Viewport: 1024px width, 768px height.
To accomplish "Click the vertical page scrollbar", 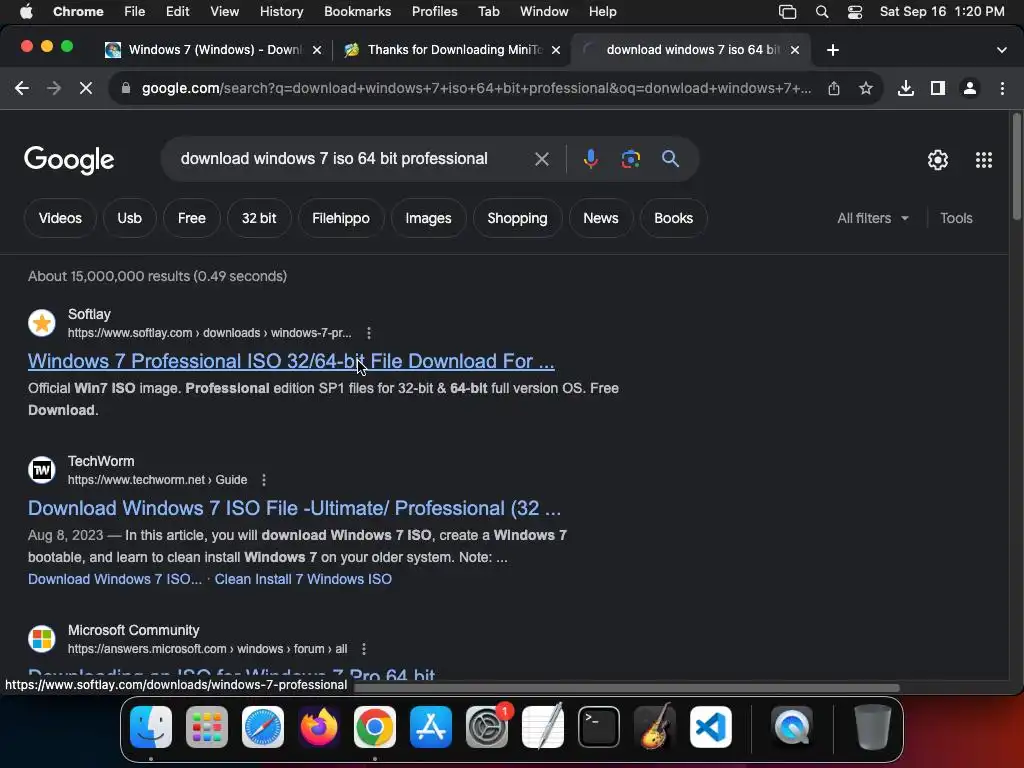I will [1016, 167].
